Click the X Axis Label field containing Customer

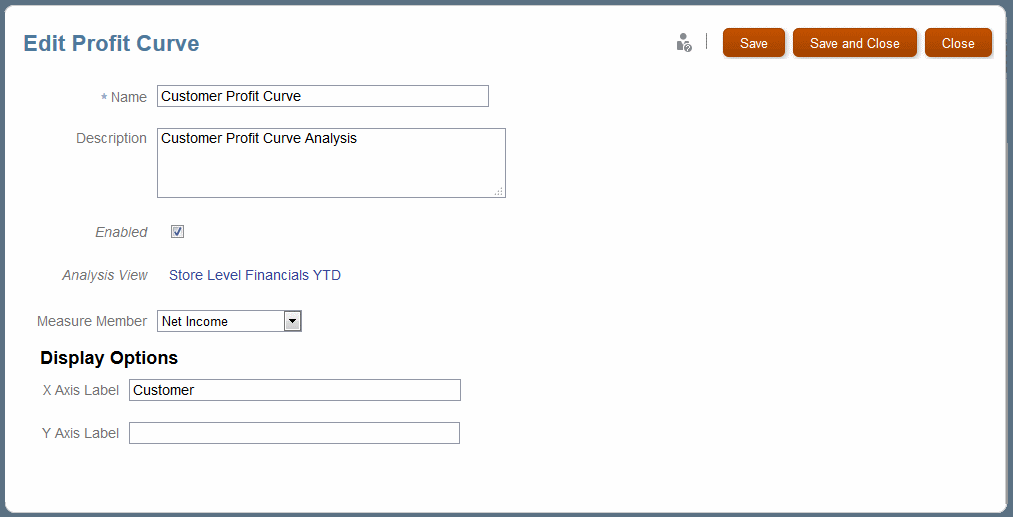pos(295,390)
